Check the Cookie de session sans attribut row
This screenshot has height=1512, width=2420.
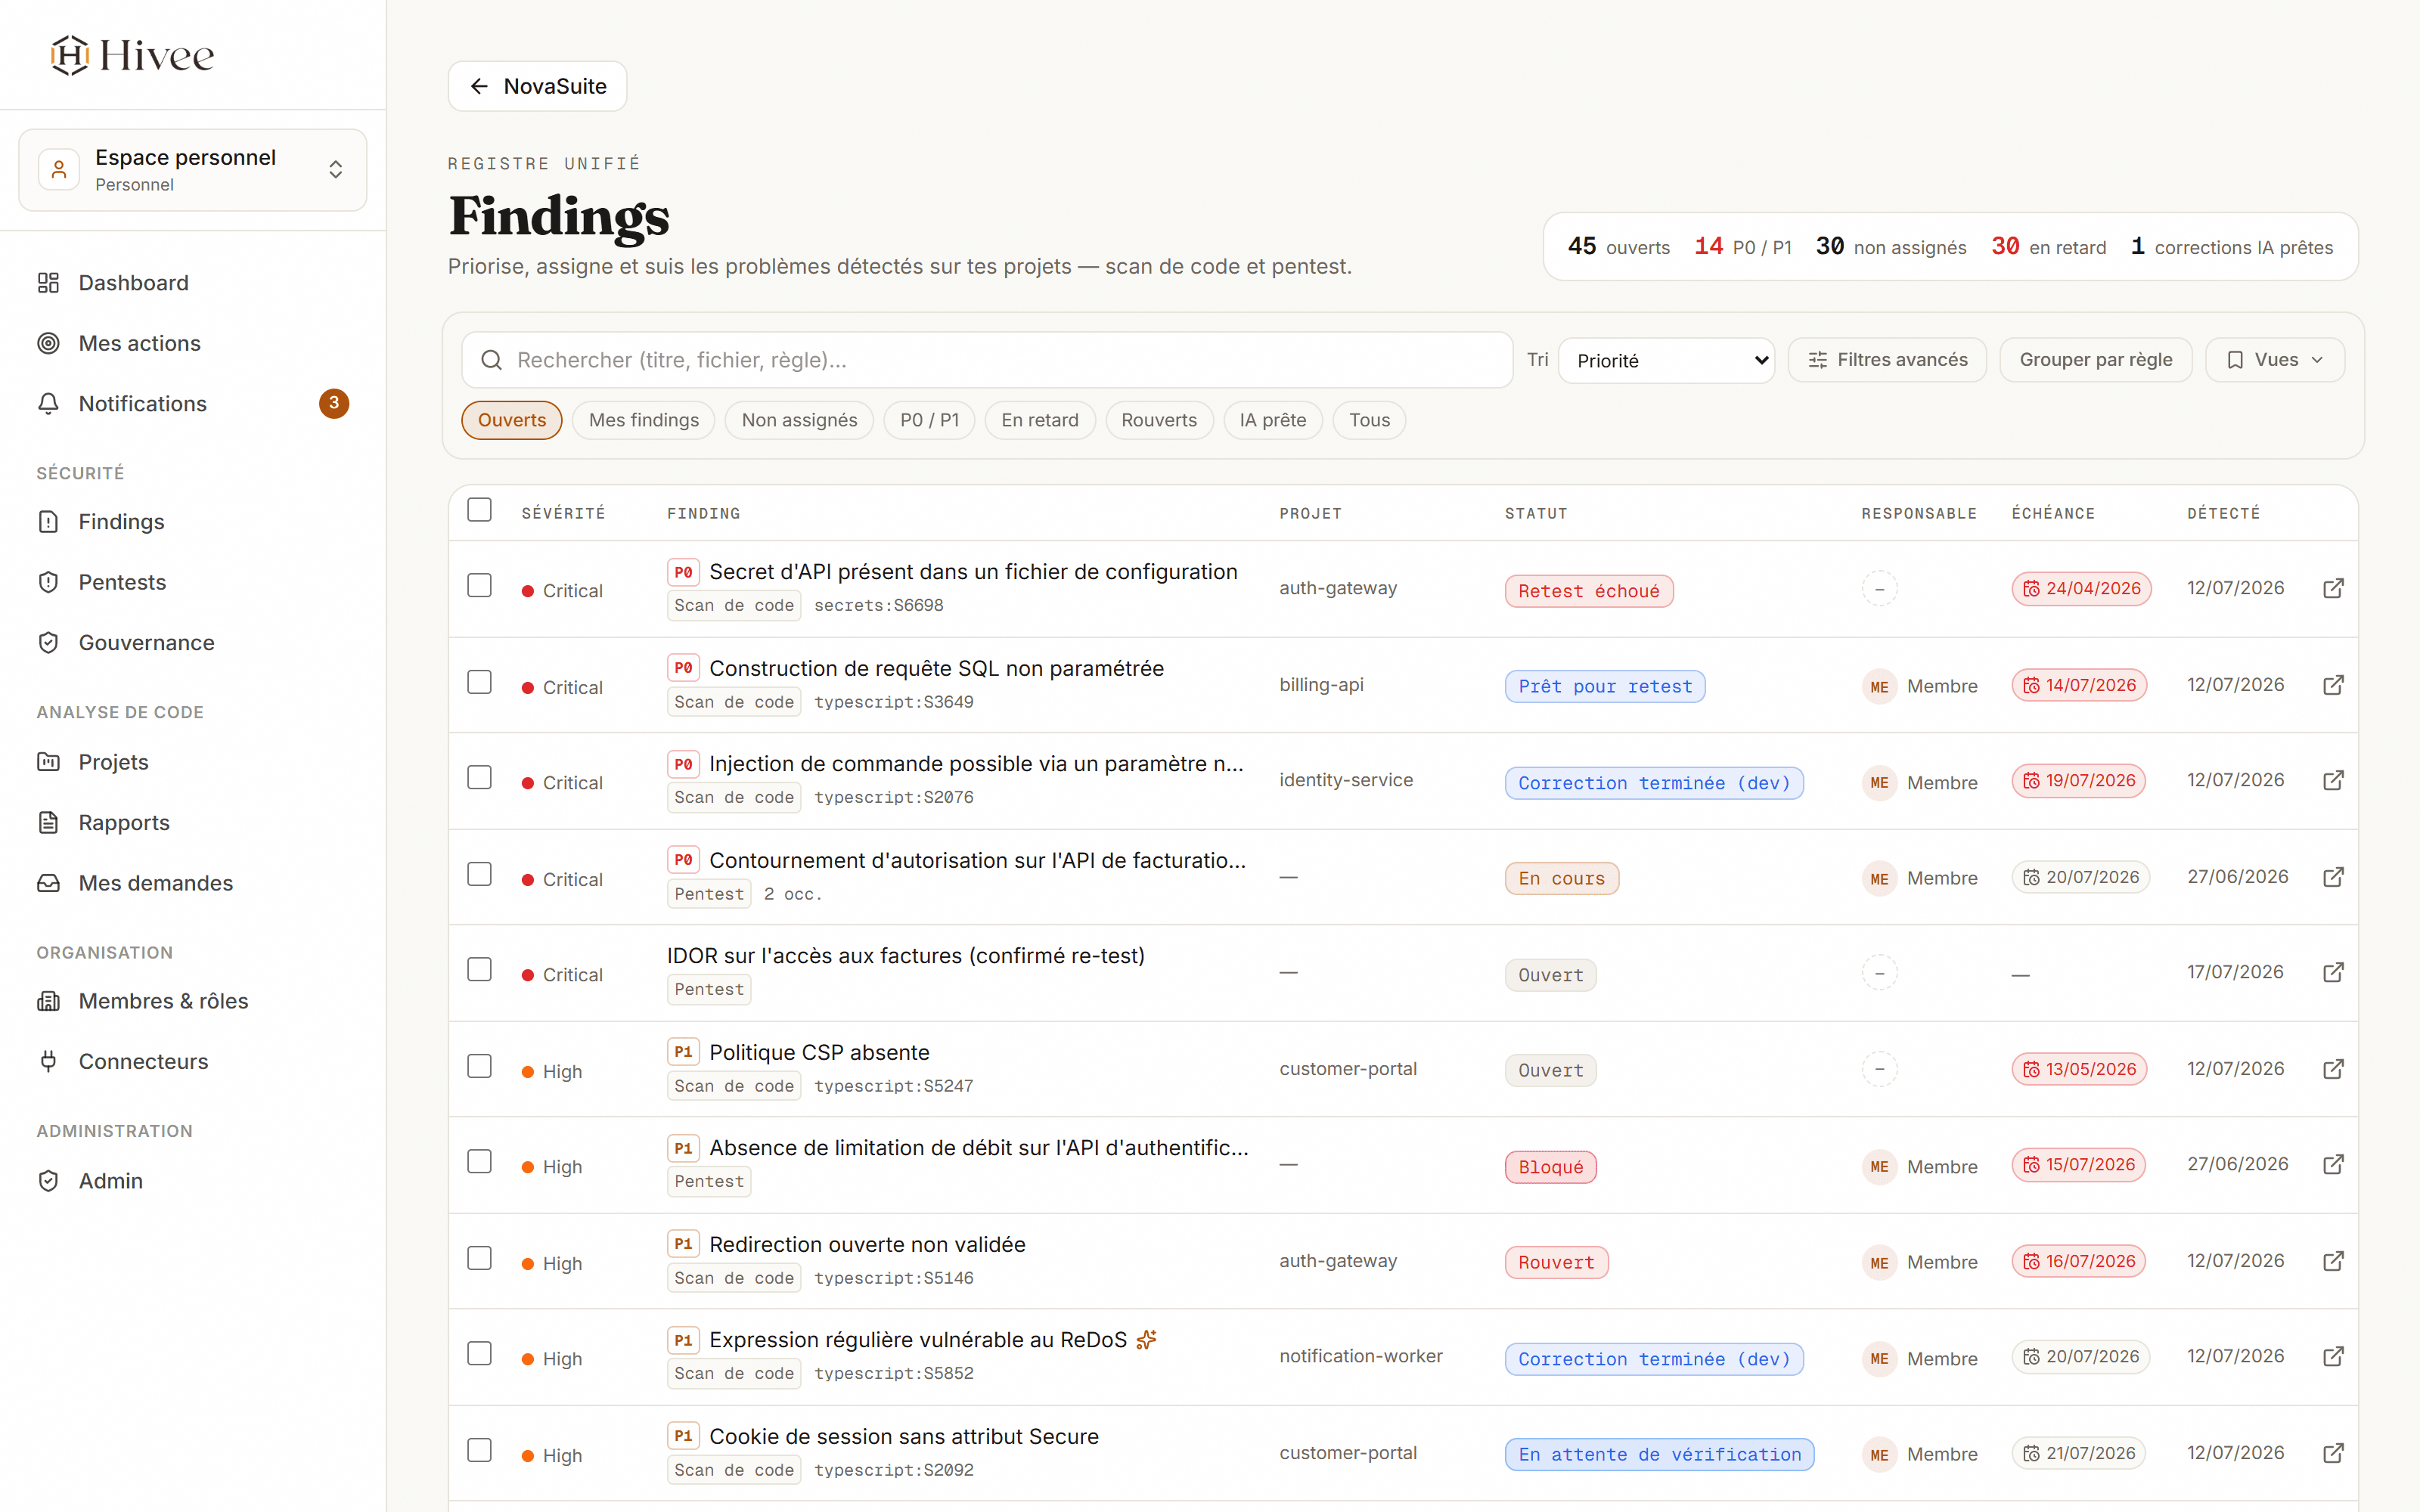coord(480,1450)
